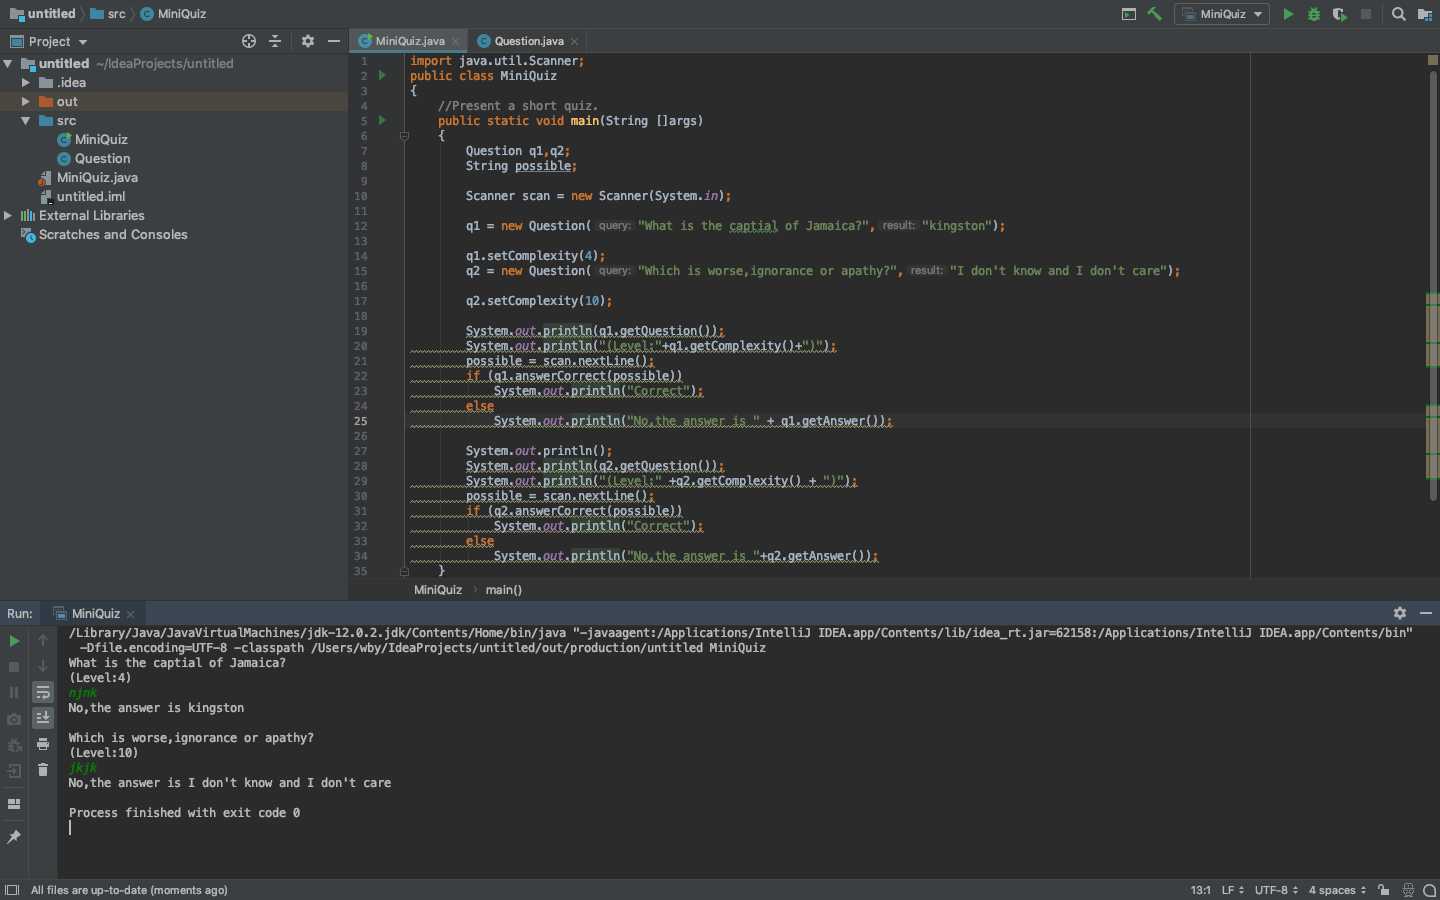Viewport: 1440px width, 900px height.
Task: Toggle Pin Tab in Run panel
Action: (14, 837)
